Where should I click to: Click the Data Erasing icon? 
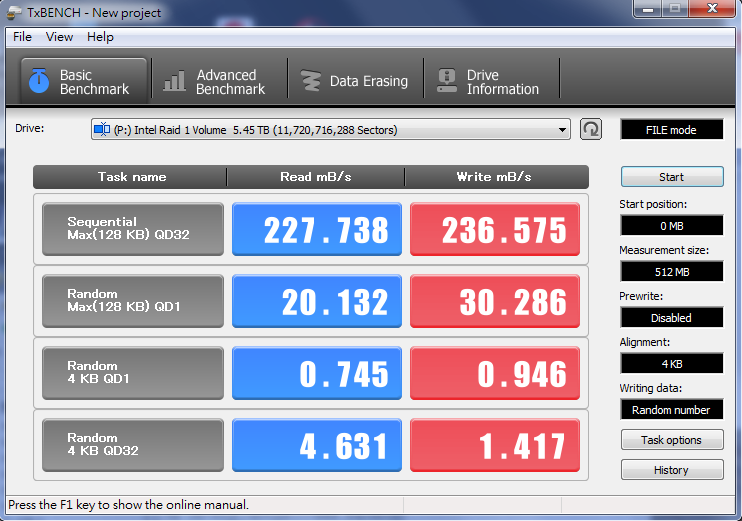311,81
